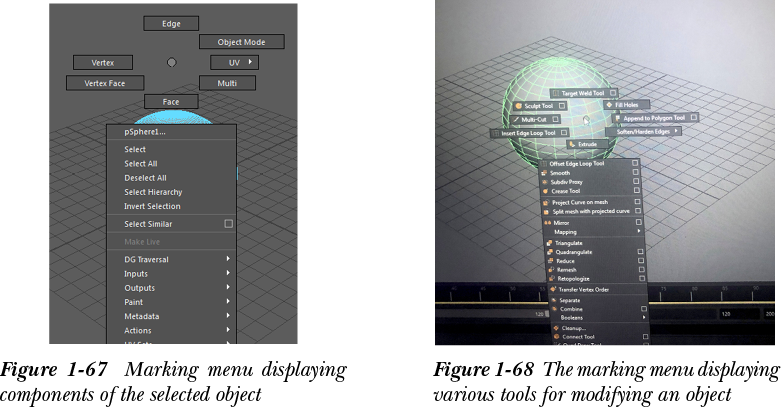This screenshot has width=781, height=417.
Task: Click the Triangulate icon
Action: pyautogui.click(x=549, y=243)
